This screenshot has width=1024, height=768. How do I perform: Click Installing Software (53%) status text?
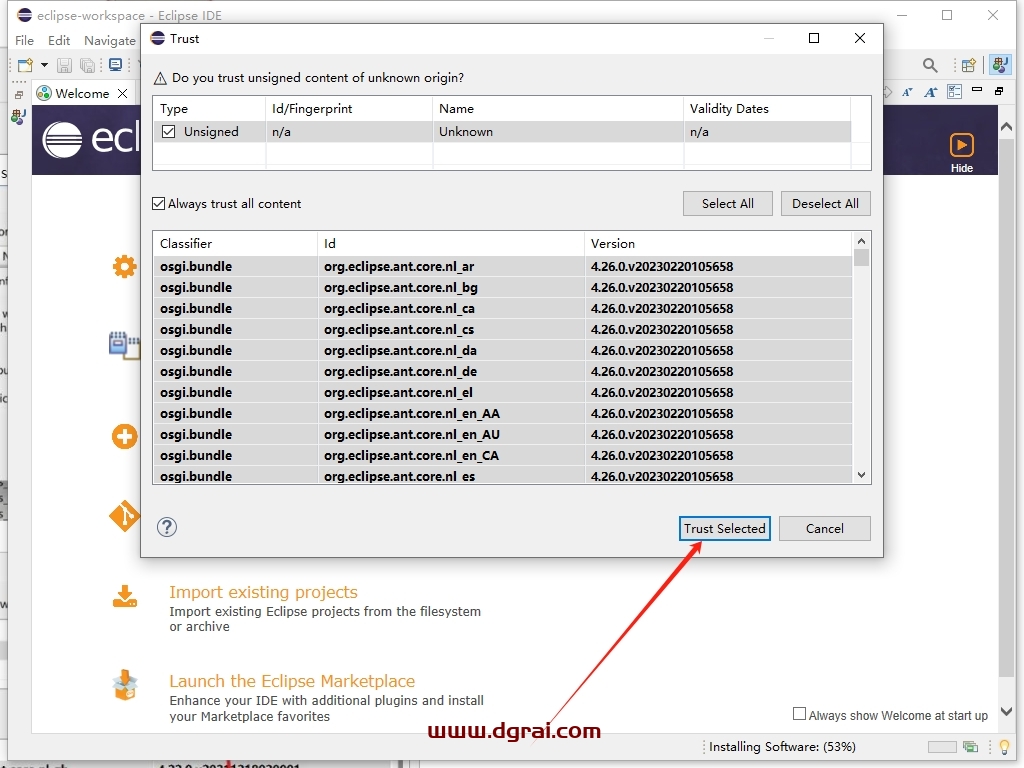[782, 746]
